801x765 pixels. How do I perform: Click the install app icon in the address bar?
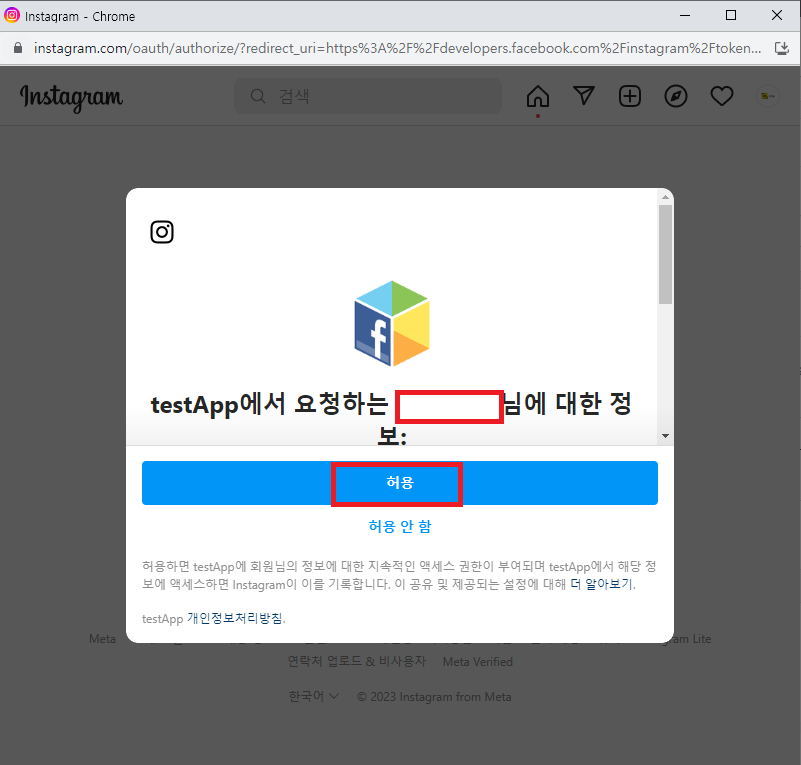782,48
